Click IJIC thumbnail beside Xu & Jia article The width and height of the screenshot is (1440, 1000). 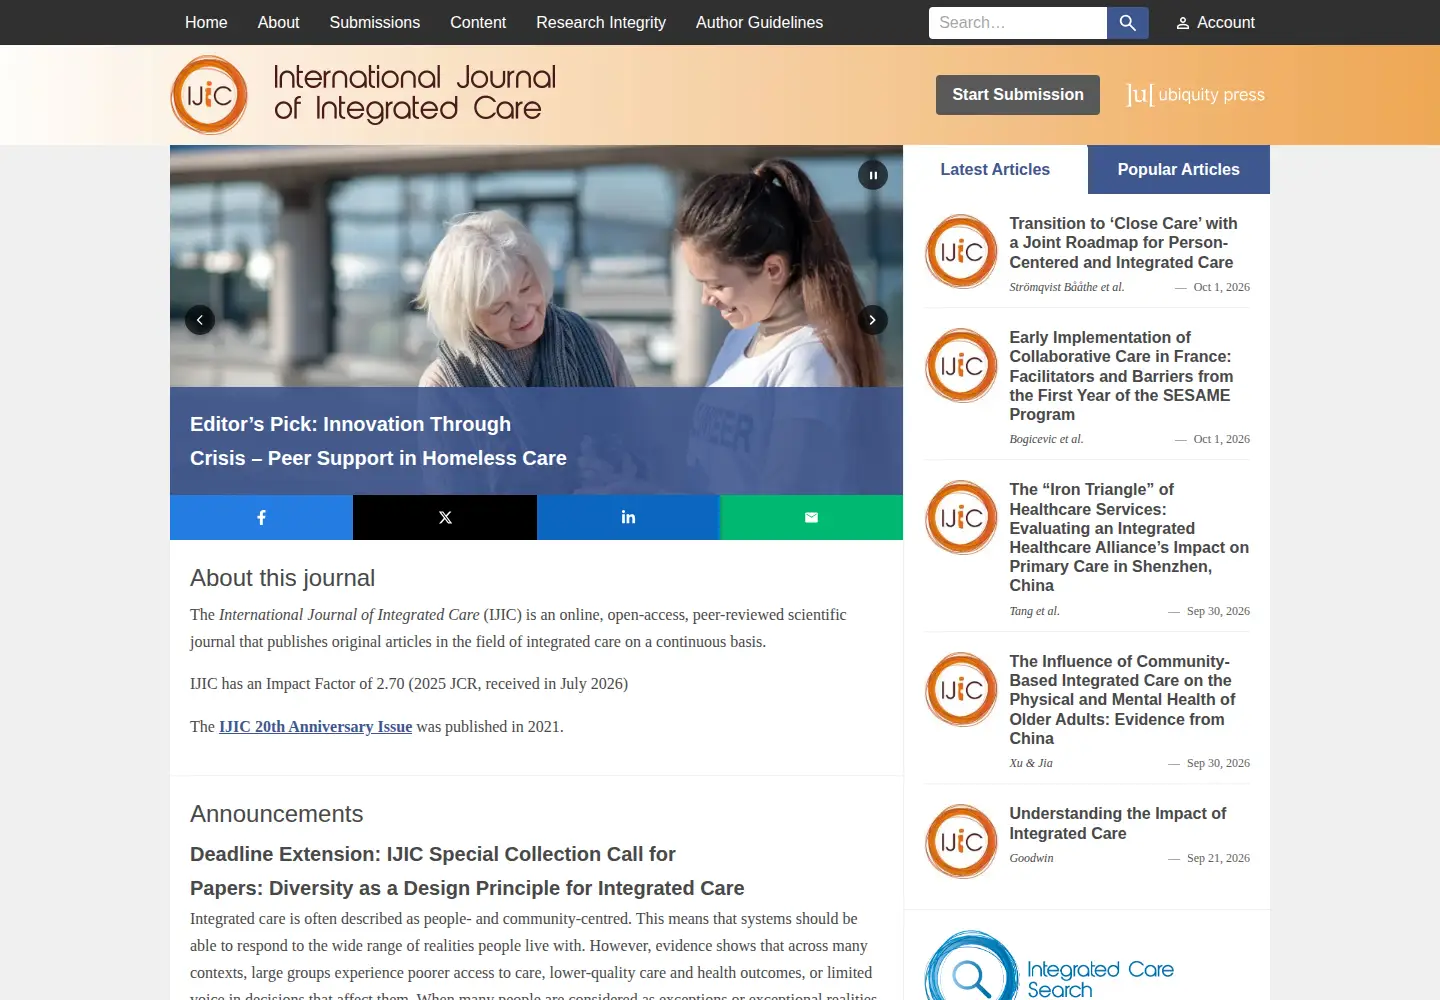coord(961,689)
